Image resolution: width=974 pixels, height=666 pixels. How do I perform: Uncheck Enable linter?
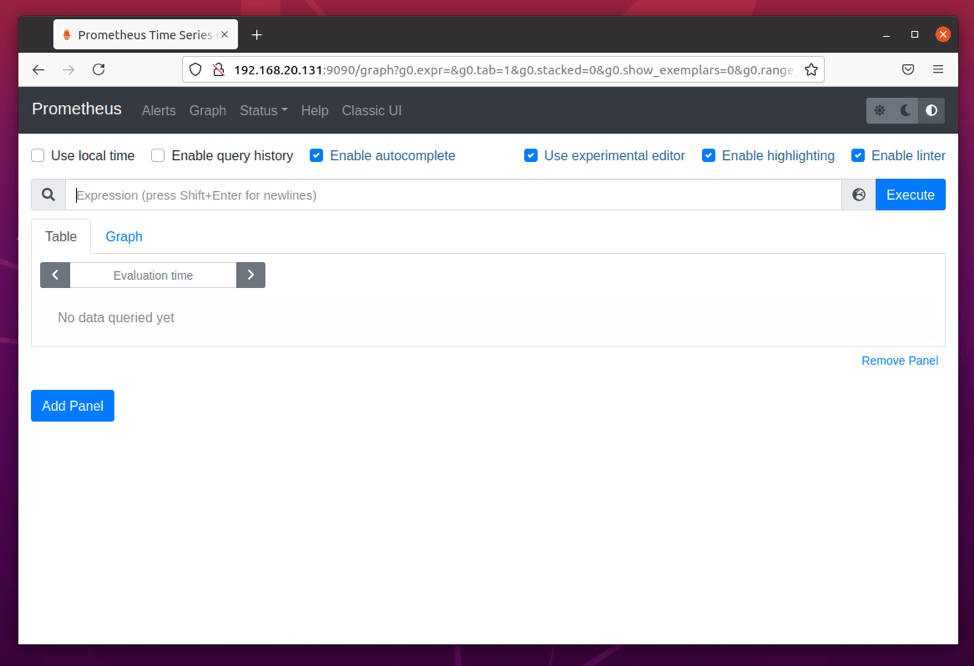click(858, 155)
